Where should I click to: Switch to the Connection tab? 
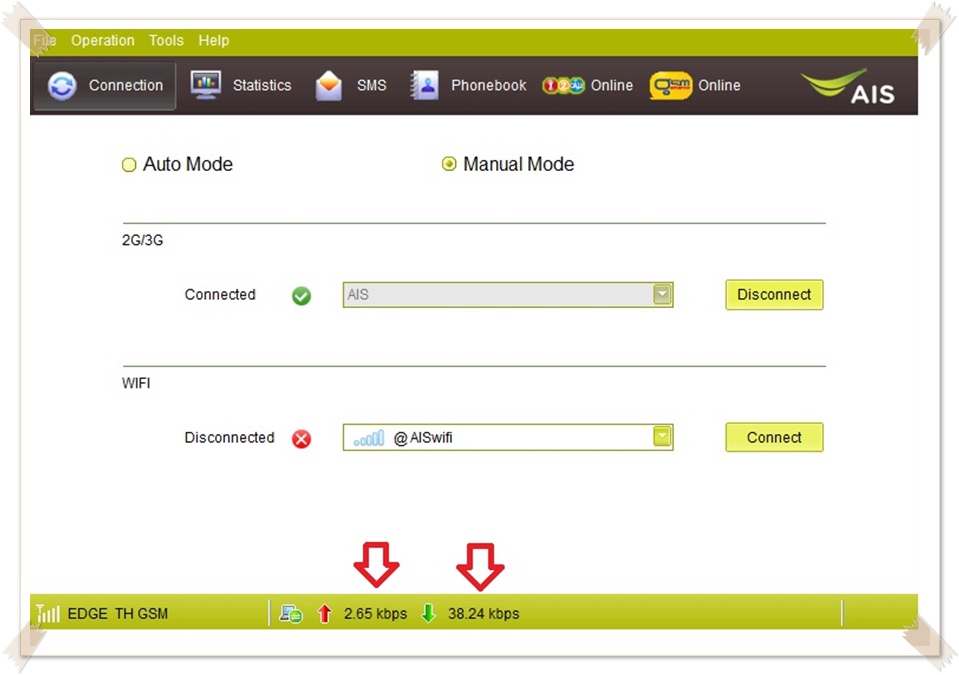[x=105, y=86]
